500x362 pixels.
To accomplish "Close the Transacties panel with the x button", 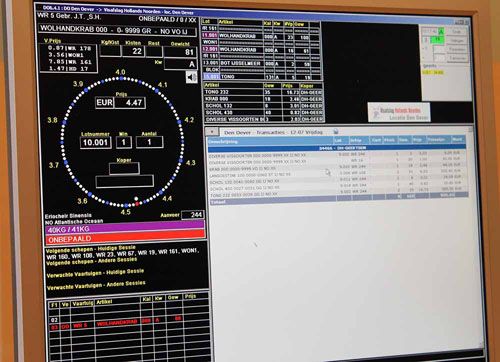I will tap(212, 132).
